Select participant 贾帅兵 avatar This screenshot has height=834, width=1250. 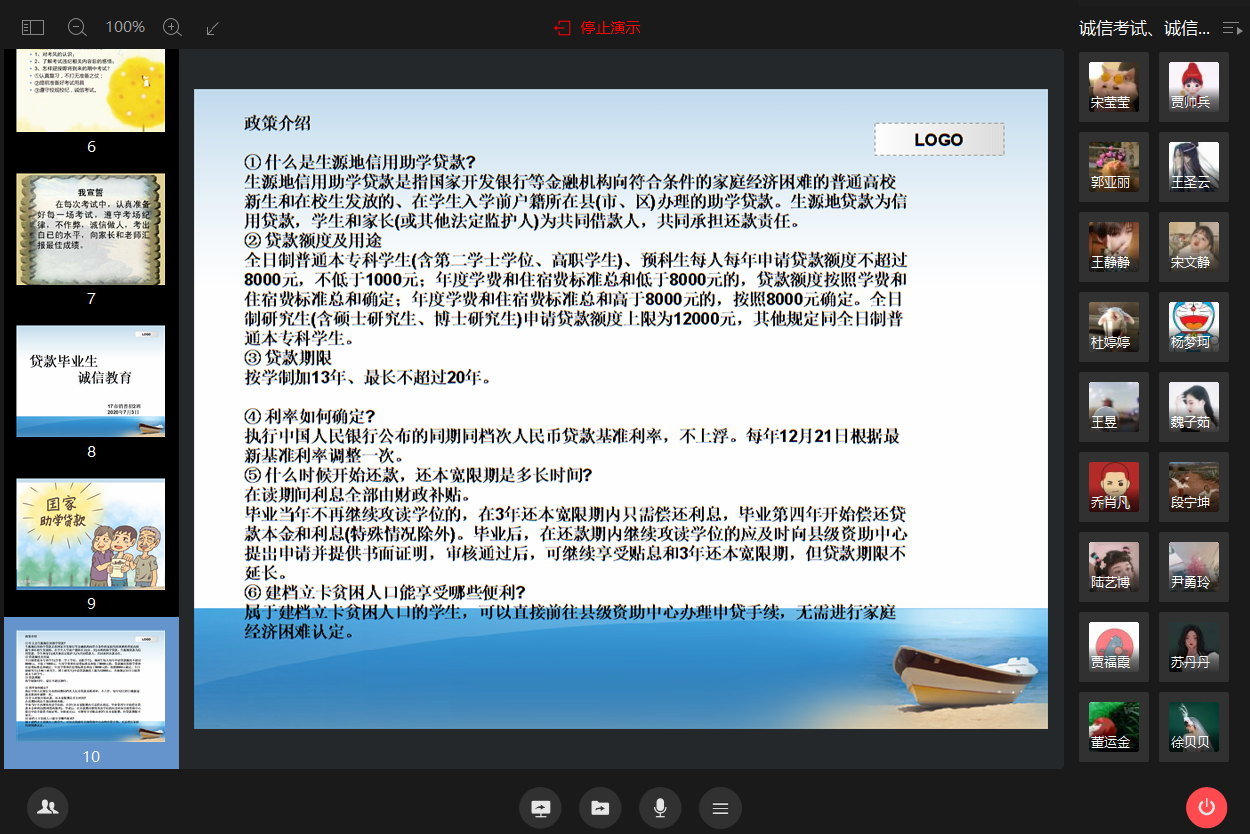coord(1194,87)
